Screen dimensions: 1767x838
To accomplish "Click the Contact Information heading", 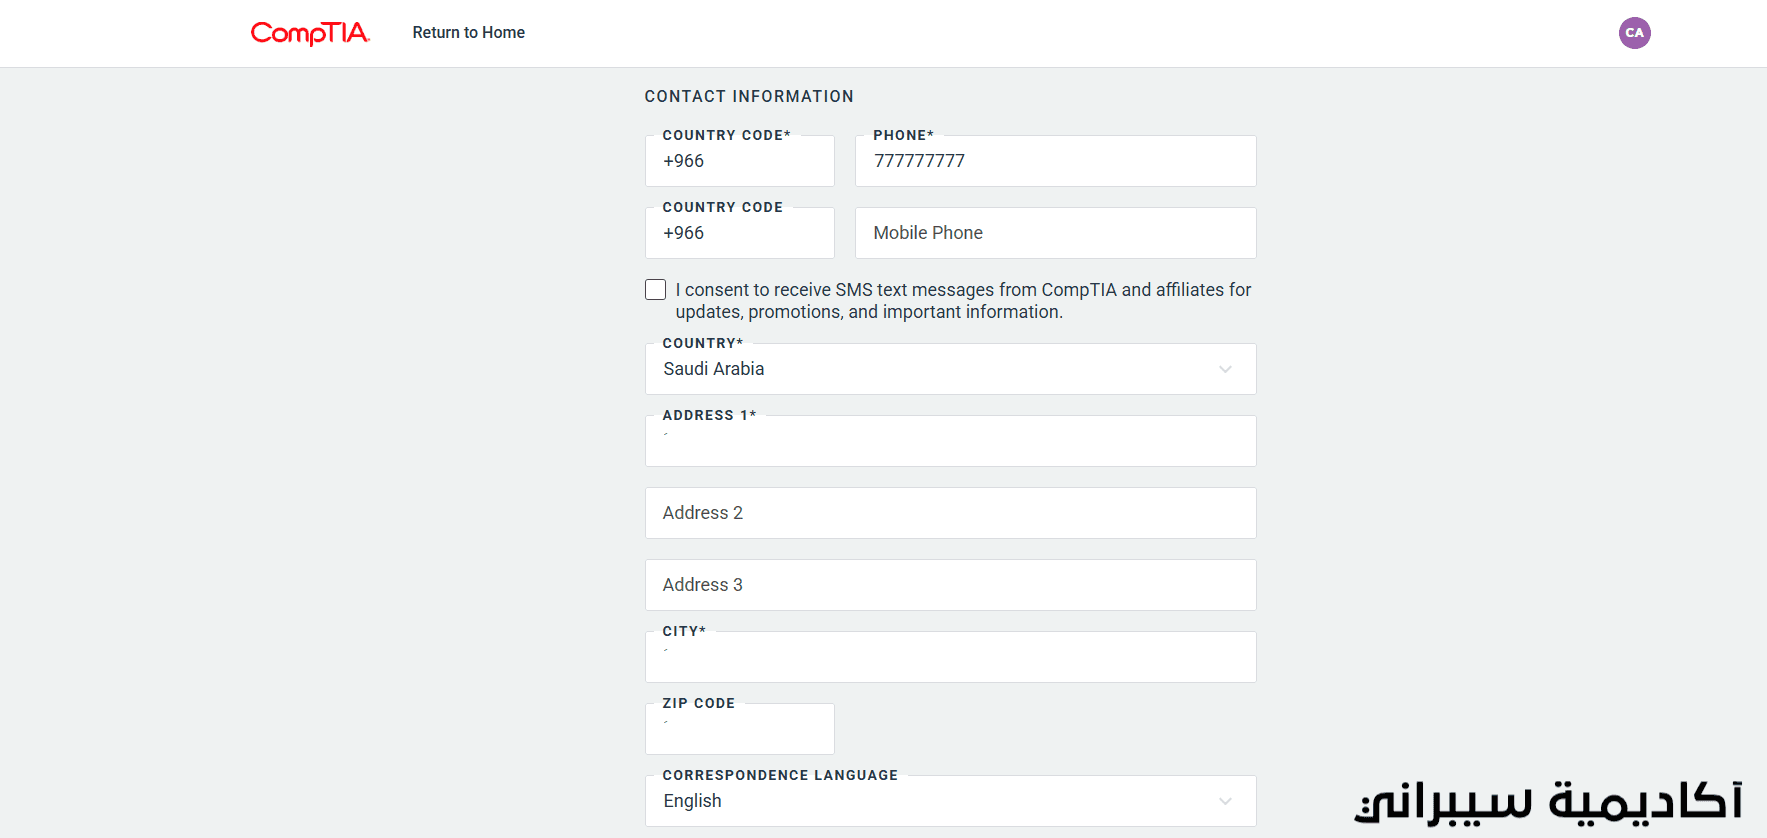I will [x=749, y=97].
